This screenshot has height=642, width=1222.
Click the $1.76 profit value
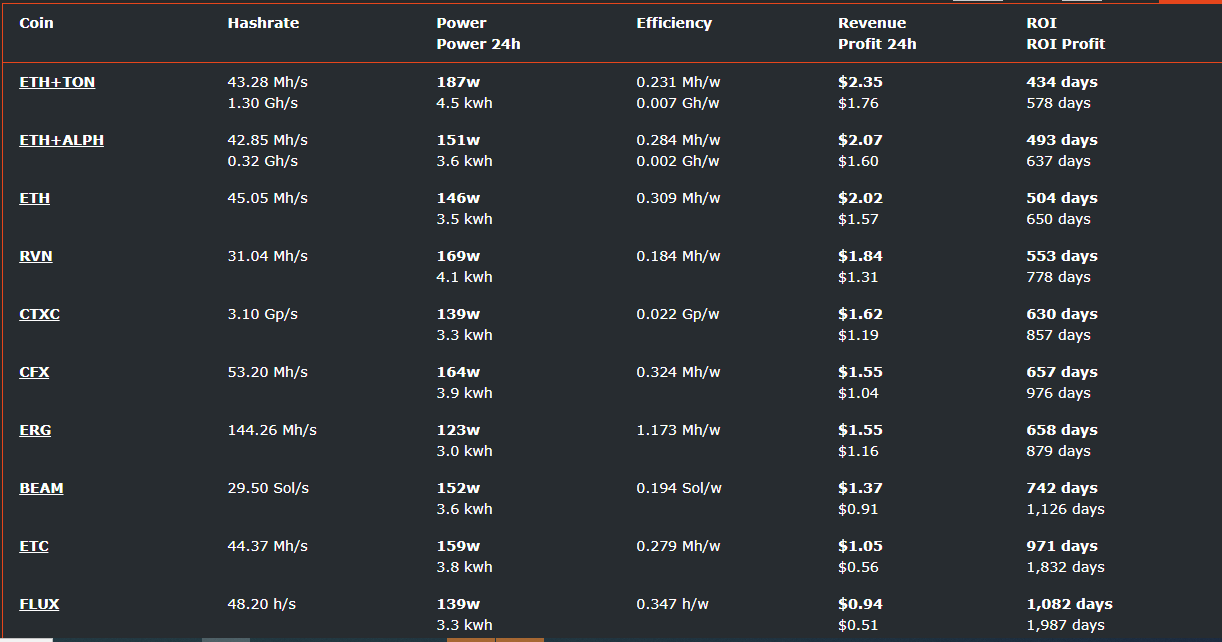coord(858,103)
